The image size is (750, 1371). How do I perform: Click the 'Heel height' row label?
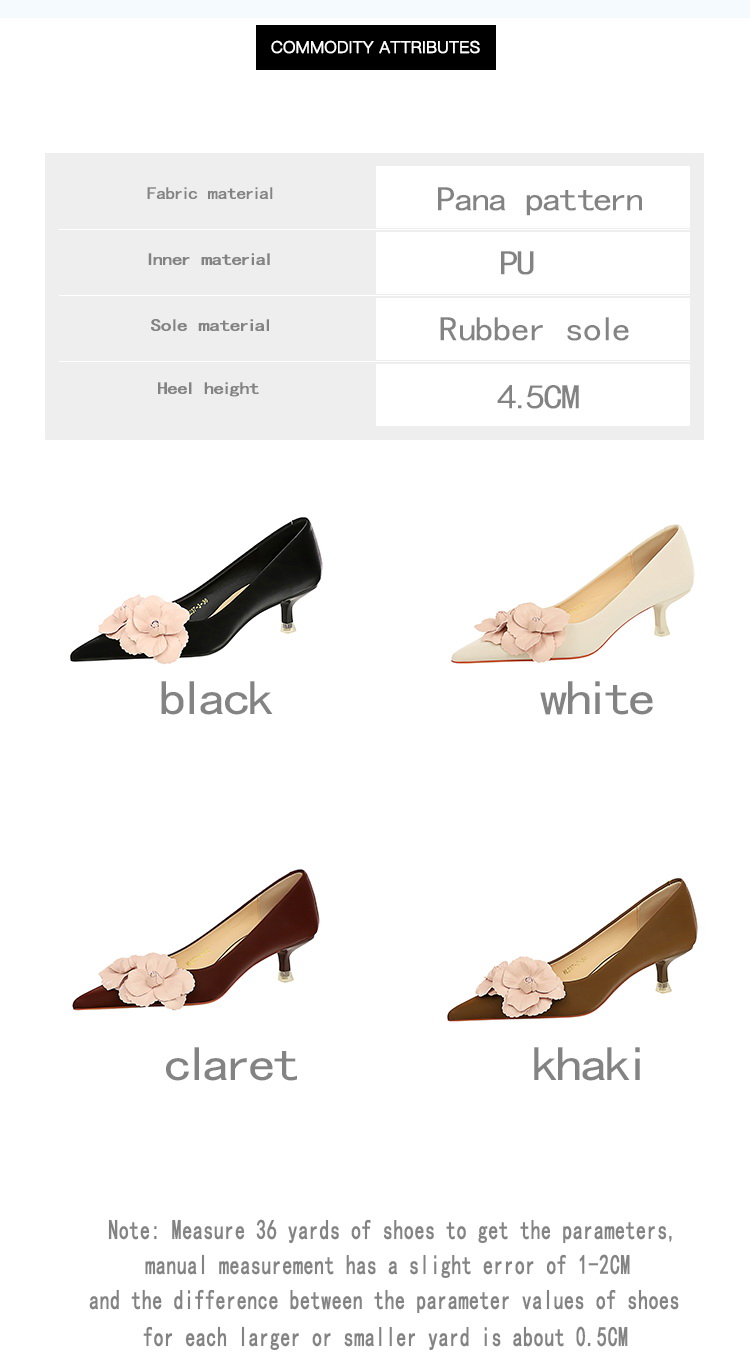pyautogui.click(x=208, y=388)
